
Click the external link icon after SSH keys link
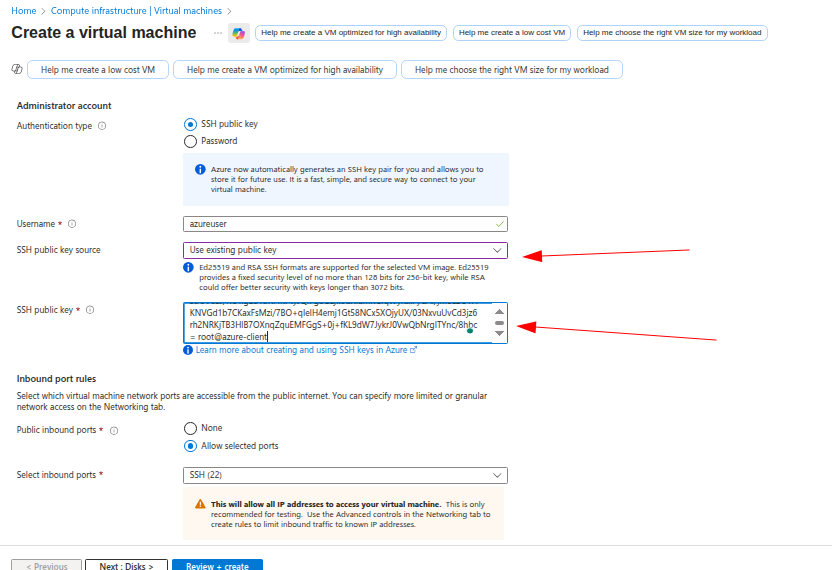pos(414,350)
